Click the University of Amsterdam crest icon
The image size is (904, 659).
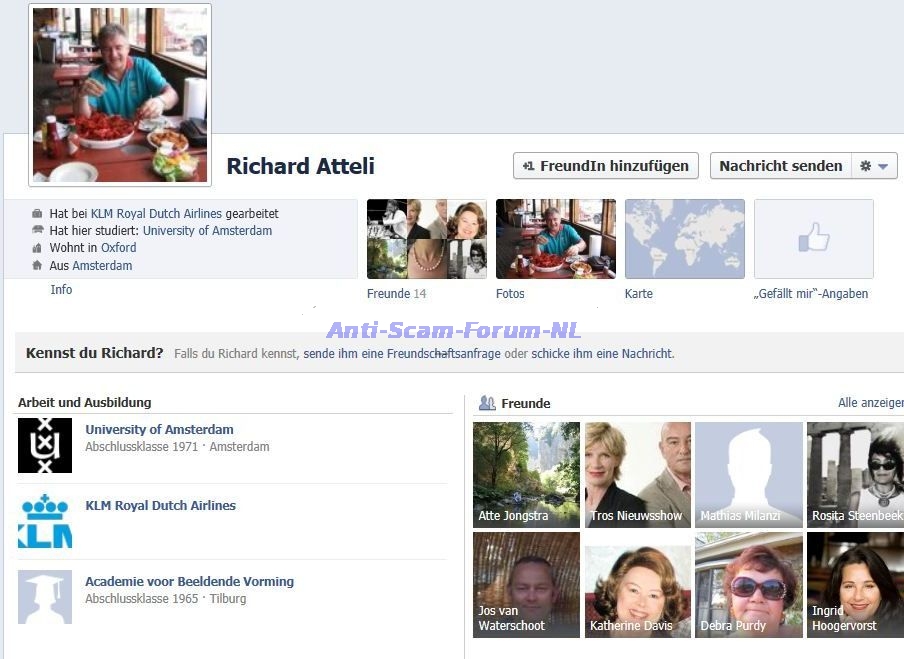coord(45,445)
